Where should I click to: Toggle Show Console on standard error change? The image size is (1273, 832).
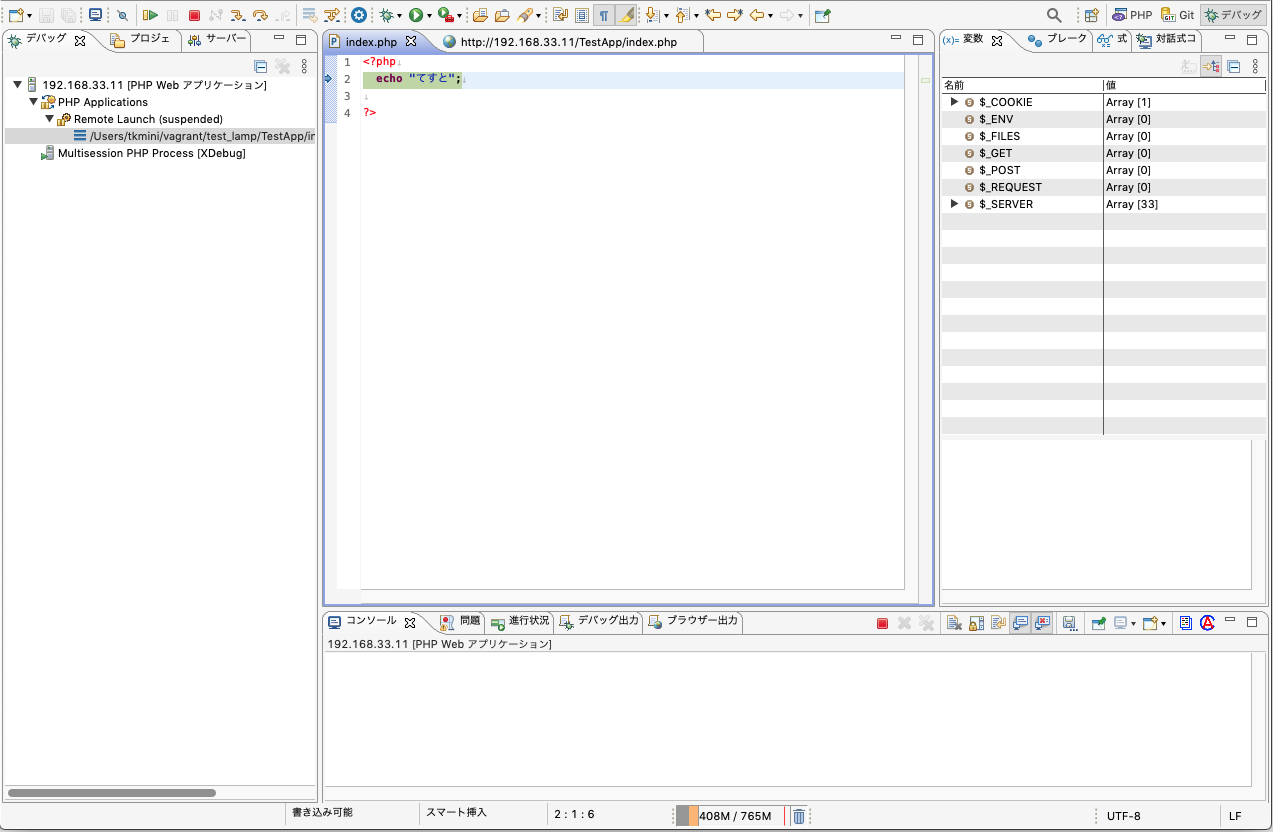click(x=1042, y=623)
